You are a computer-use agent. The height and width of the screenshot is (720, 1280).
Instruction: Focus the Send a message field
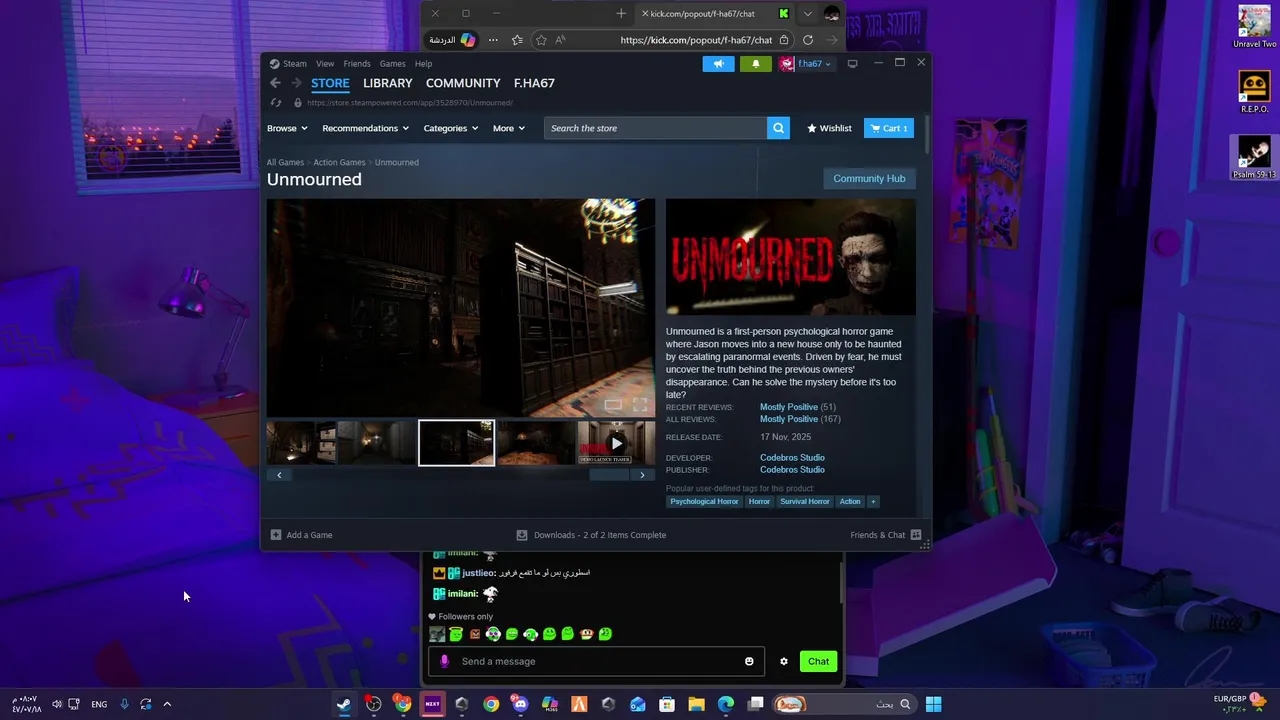pyautogui.click(x=597, y=661)
